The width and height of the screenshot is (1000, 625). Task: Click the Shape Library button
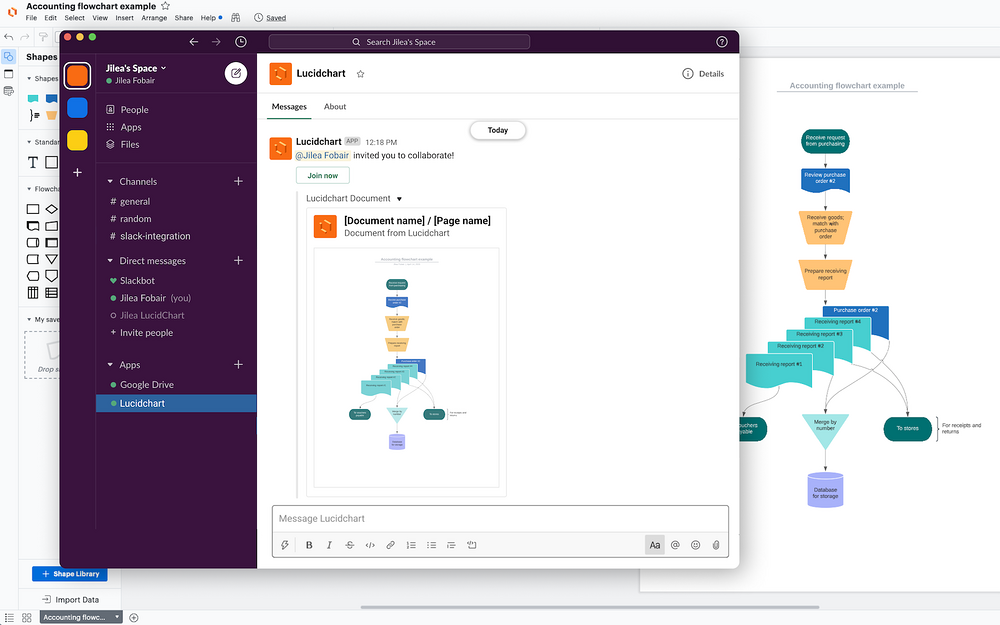70,574
